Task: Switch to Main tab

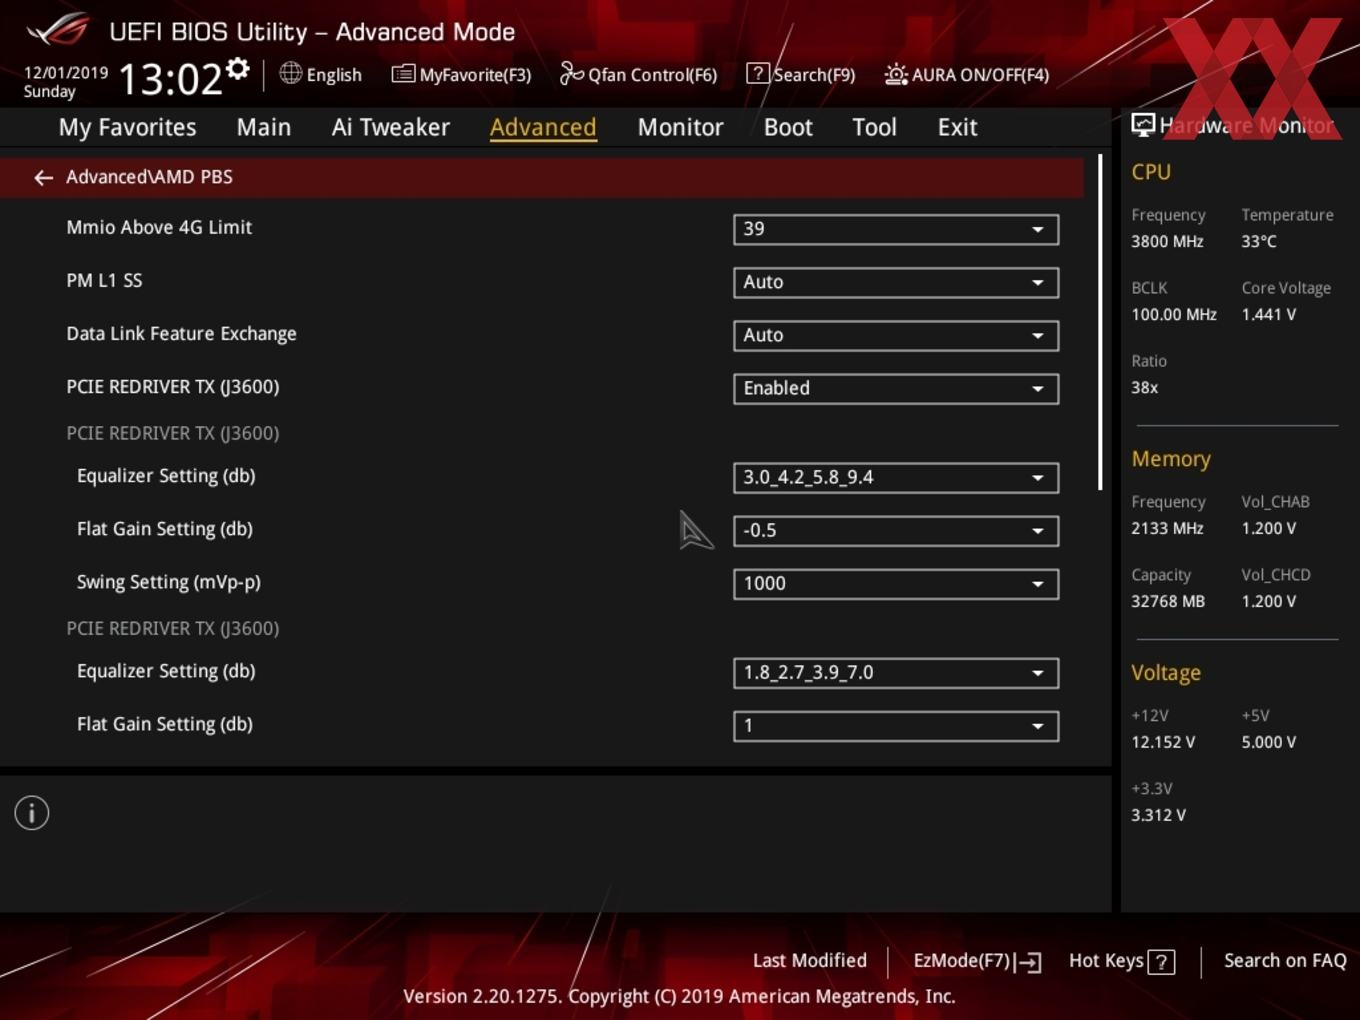Action: point(264,127)
